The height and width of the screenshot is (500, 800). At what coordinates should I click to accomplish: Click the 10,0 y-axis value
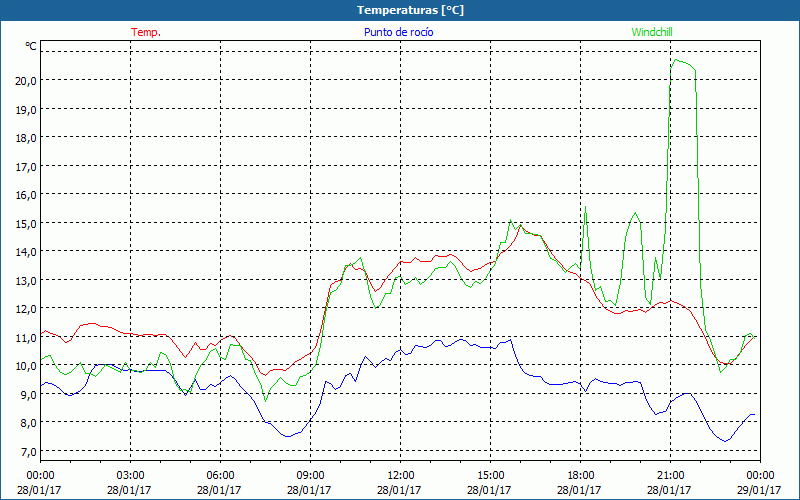(x=27, y=366)
